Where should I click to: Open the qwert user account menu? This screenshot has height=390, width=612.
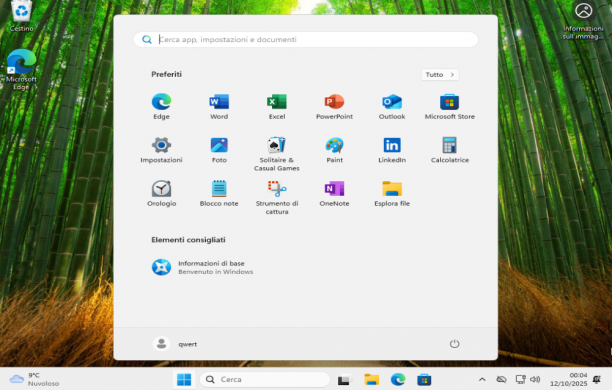[175, 344]
